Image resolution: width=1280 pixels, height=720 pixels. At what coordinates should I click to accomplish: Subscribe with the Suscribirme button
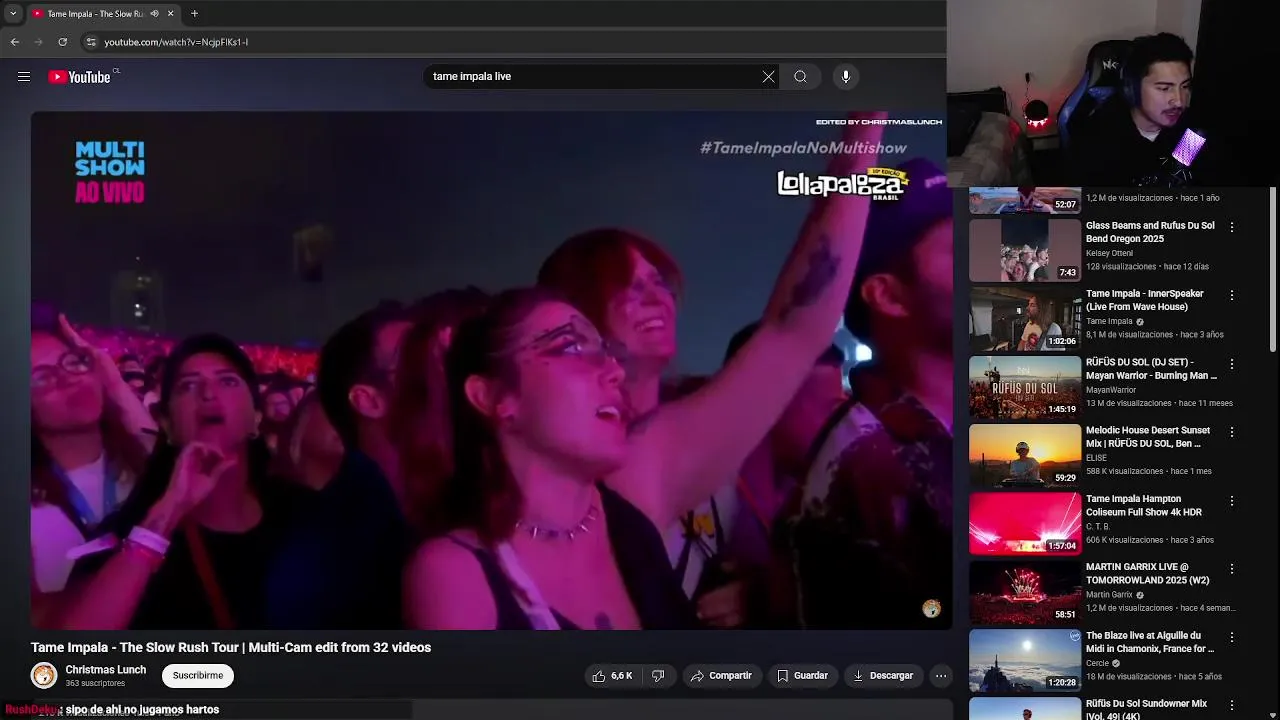coord(198,676)
